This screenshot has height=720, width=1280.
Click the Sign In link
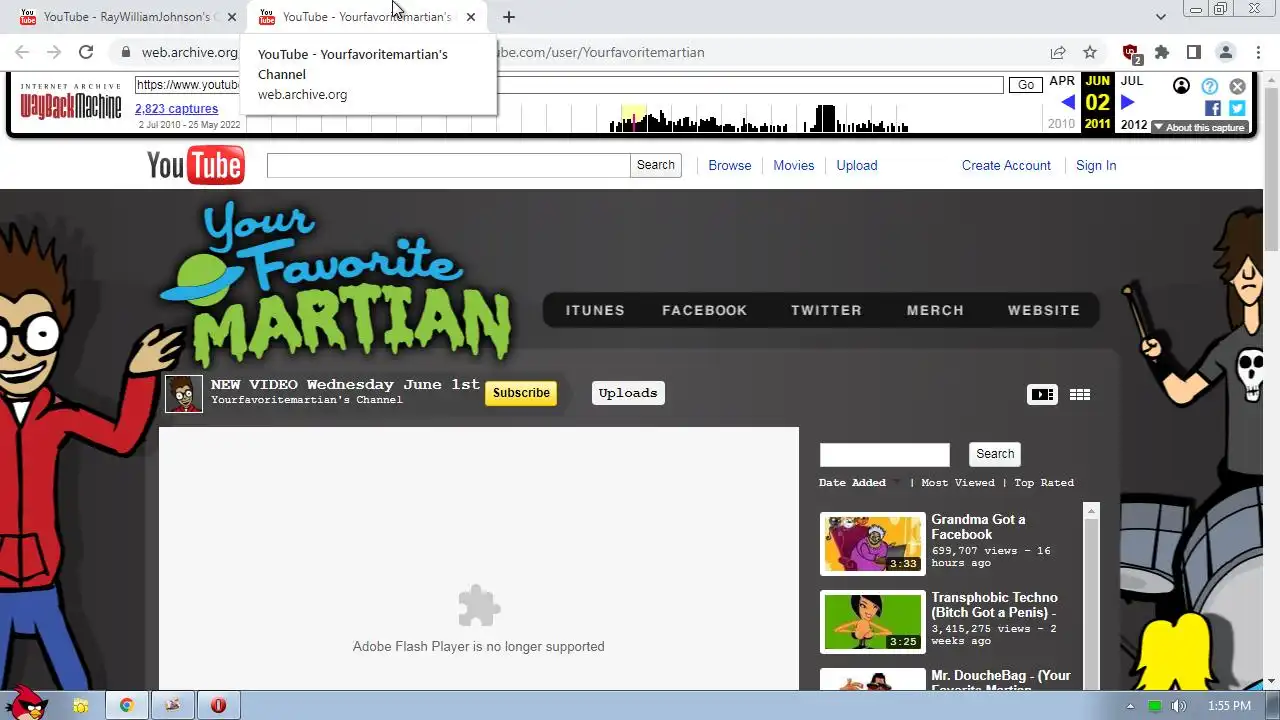(1096, 165)
